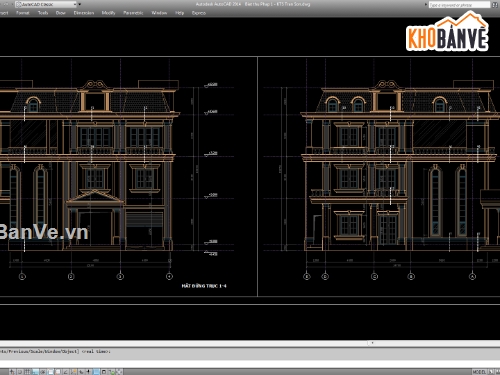Toggle 3D Object Snap in status bar
This screenshot has width=500, height=375.
pos(58,372)
